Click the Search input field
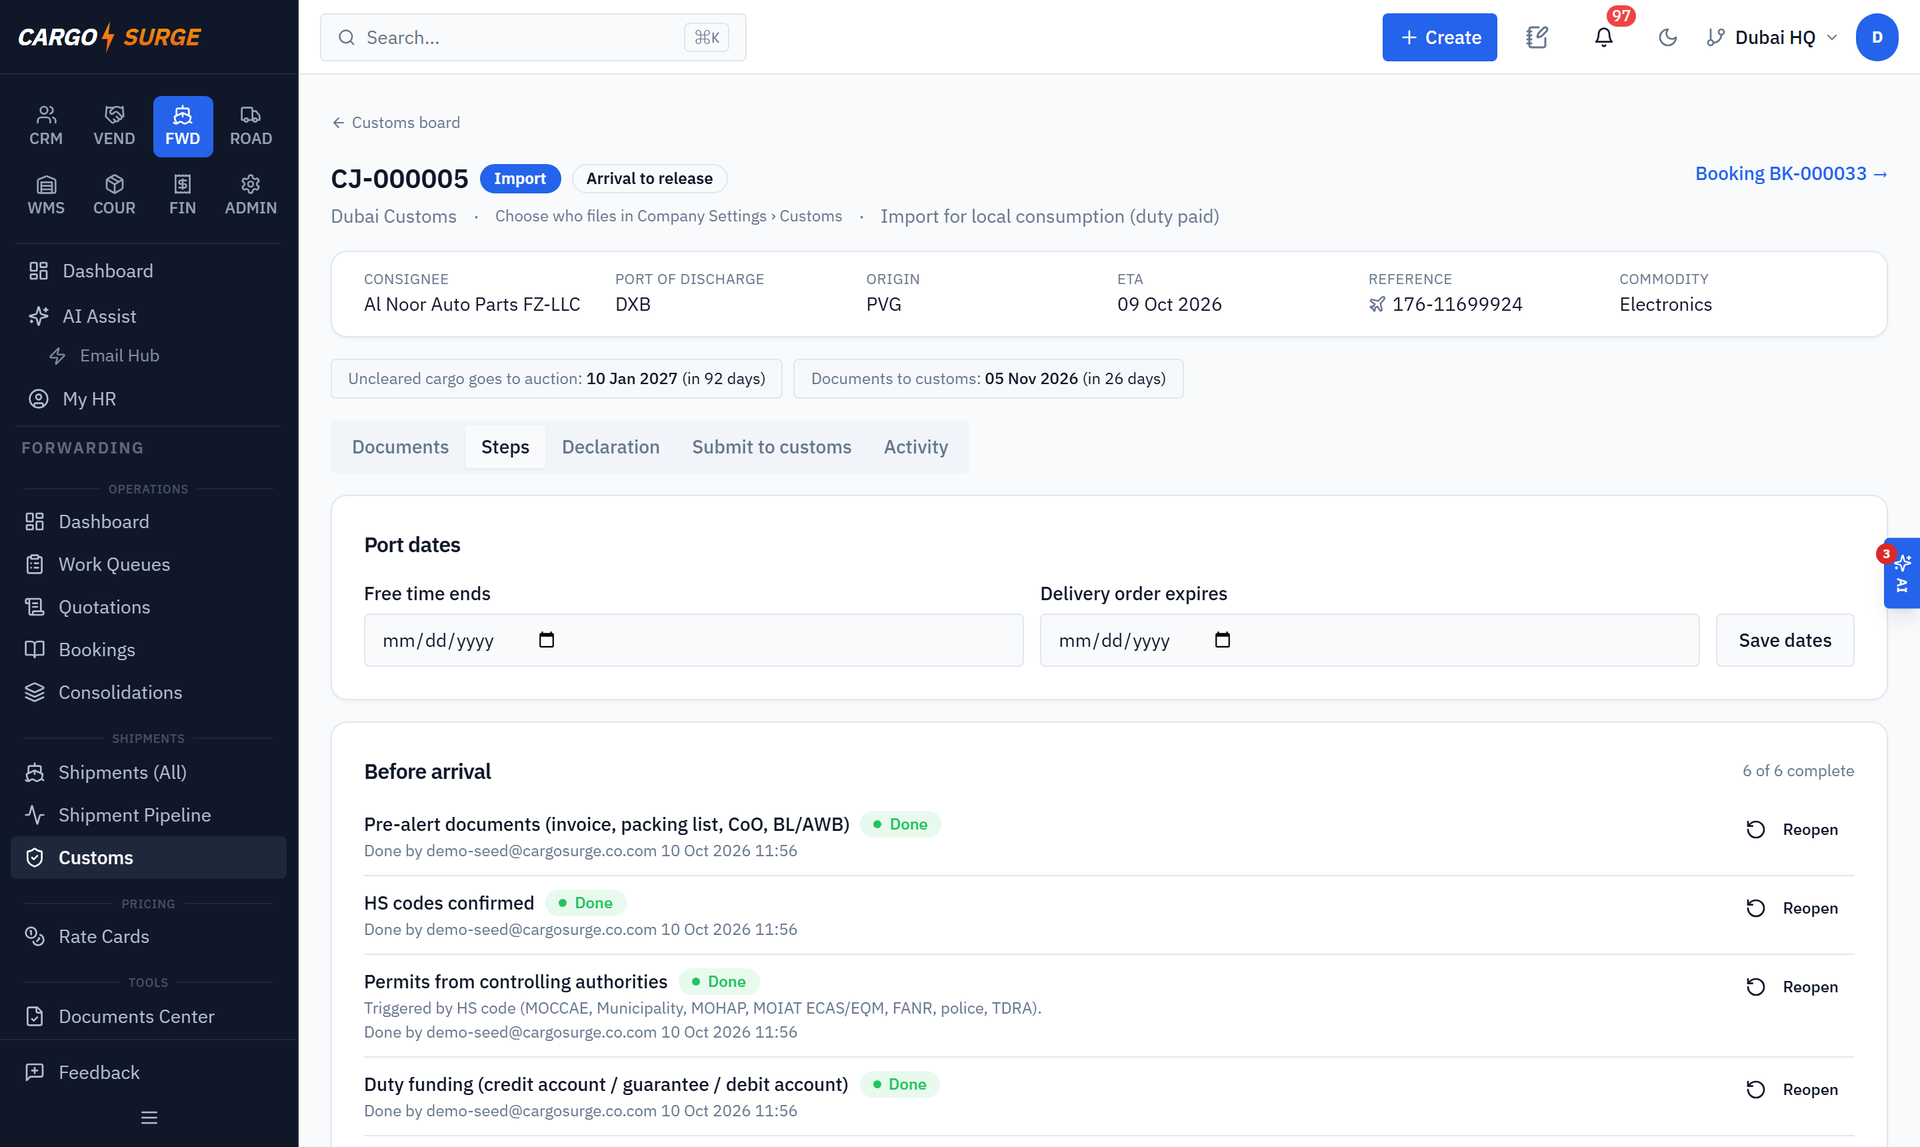The height and width of the screenshot is (1147, 1920). (x=533, y=37)
